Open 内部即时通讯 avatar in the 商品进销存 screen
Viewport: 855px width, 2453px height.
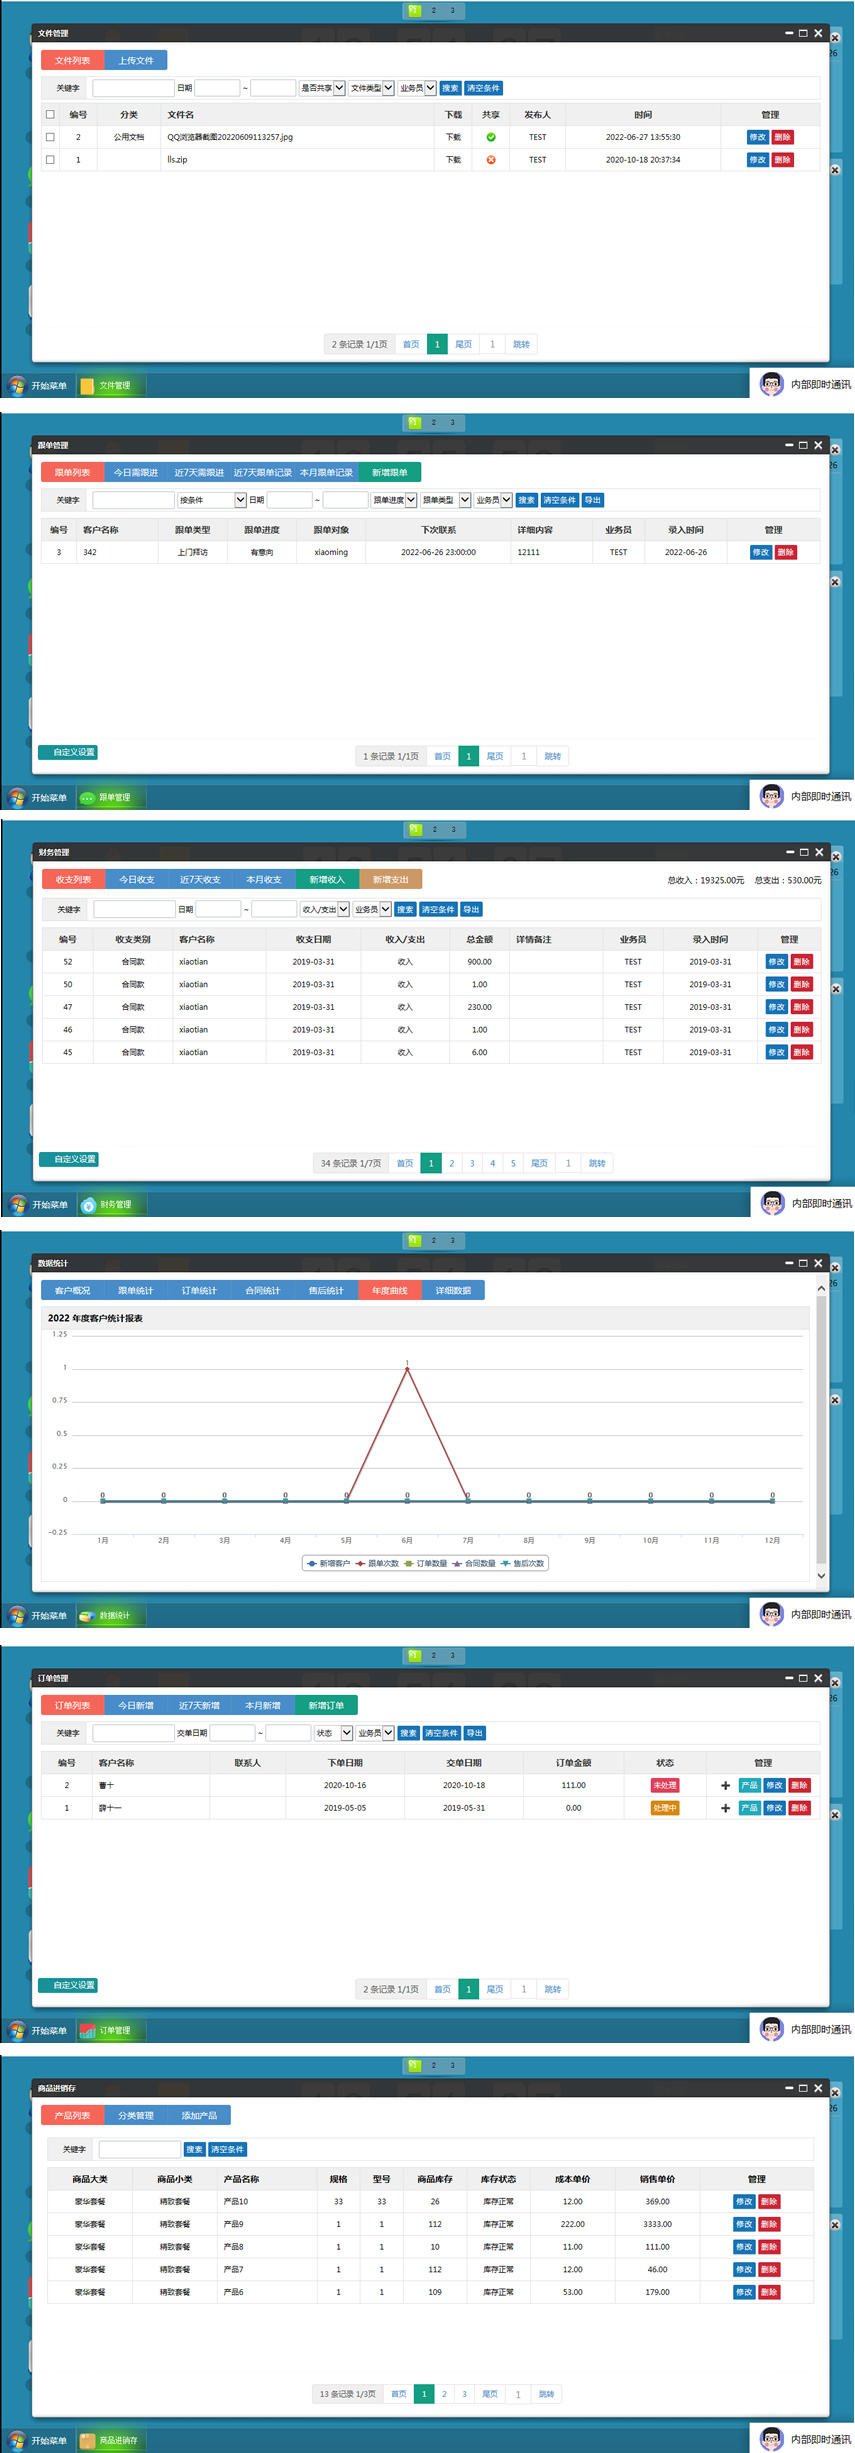[x=771, y=2439]
